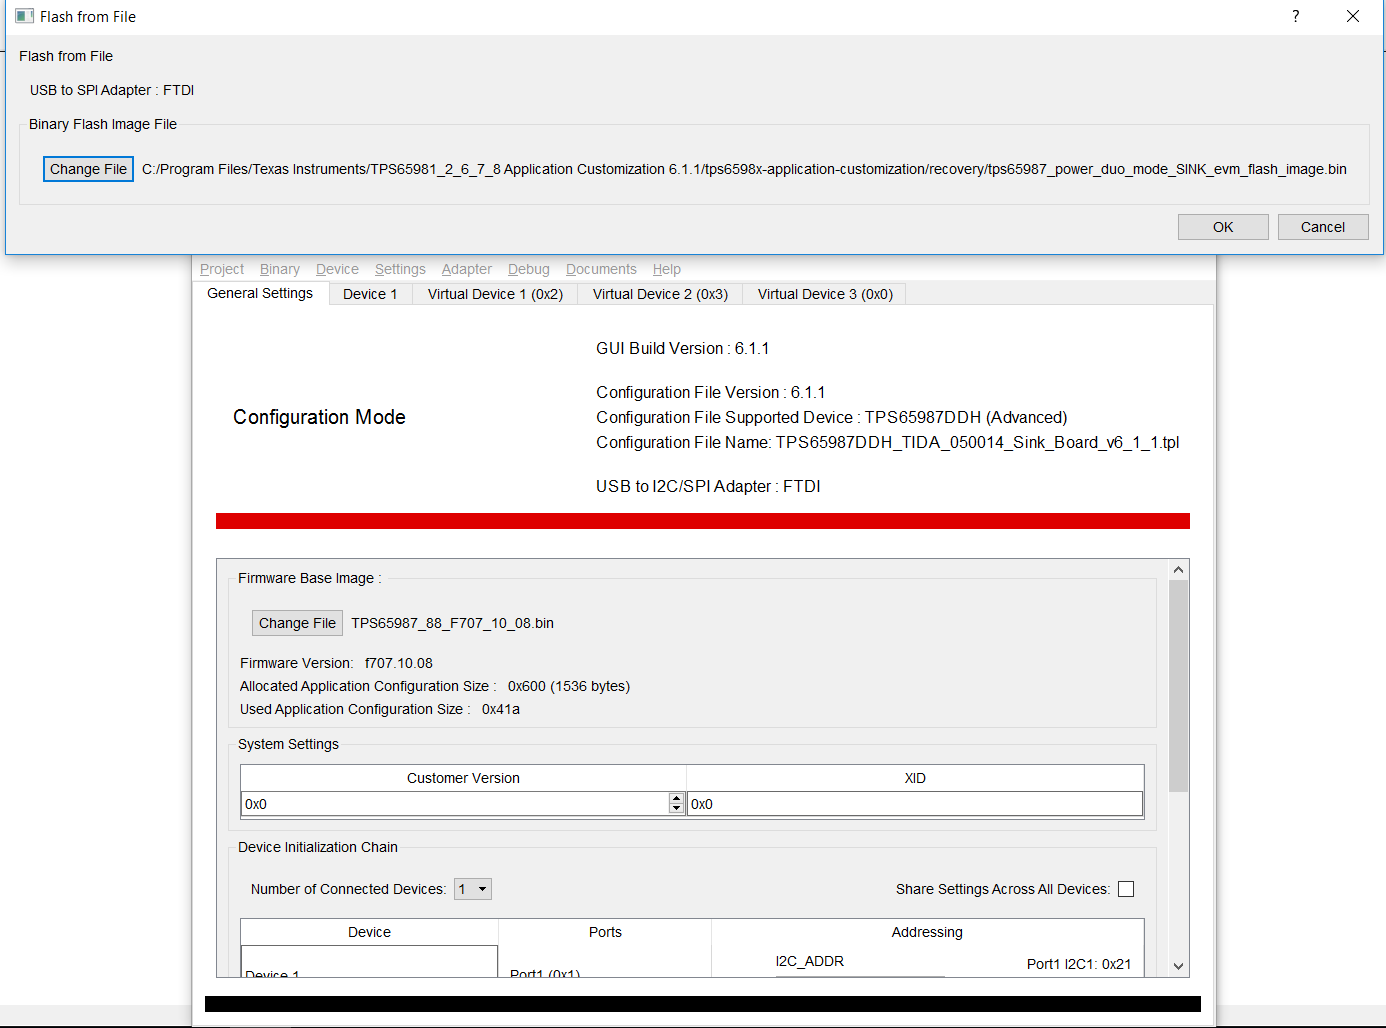Screen dimensions: 1386x1028
Task: Click Change File for Binary Flash Image
Action: (x=88, y=169)
